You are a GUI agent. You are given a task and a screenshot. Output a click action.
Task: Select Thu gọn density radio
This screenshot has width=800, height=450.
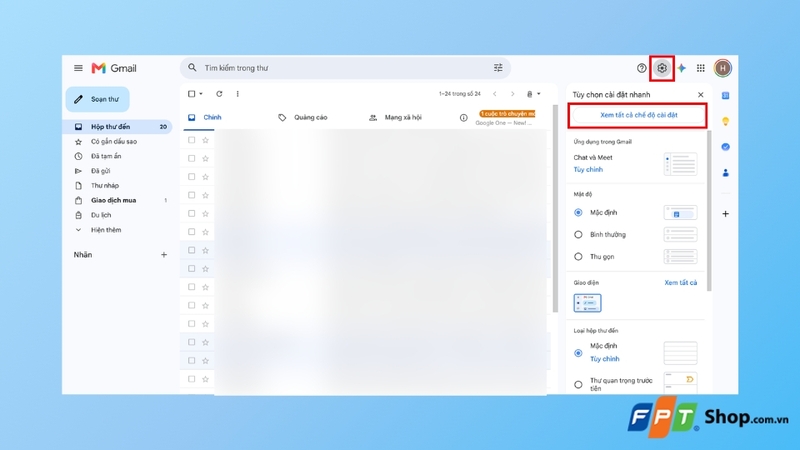tap(578, 257)
